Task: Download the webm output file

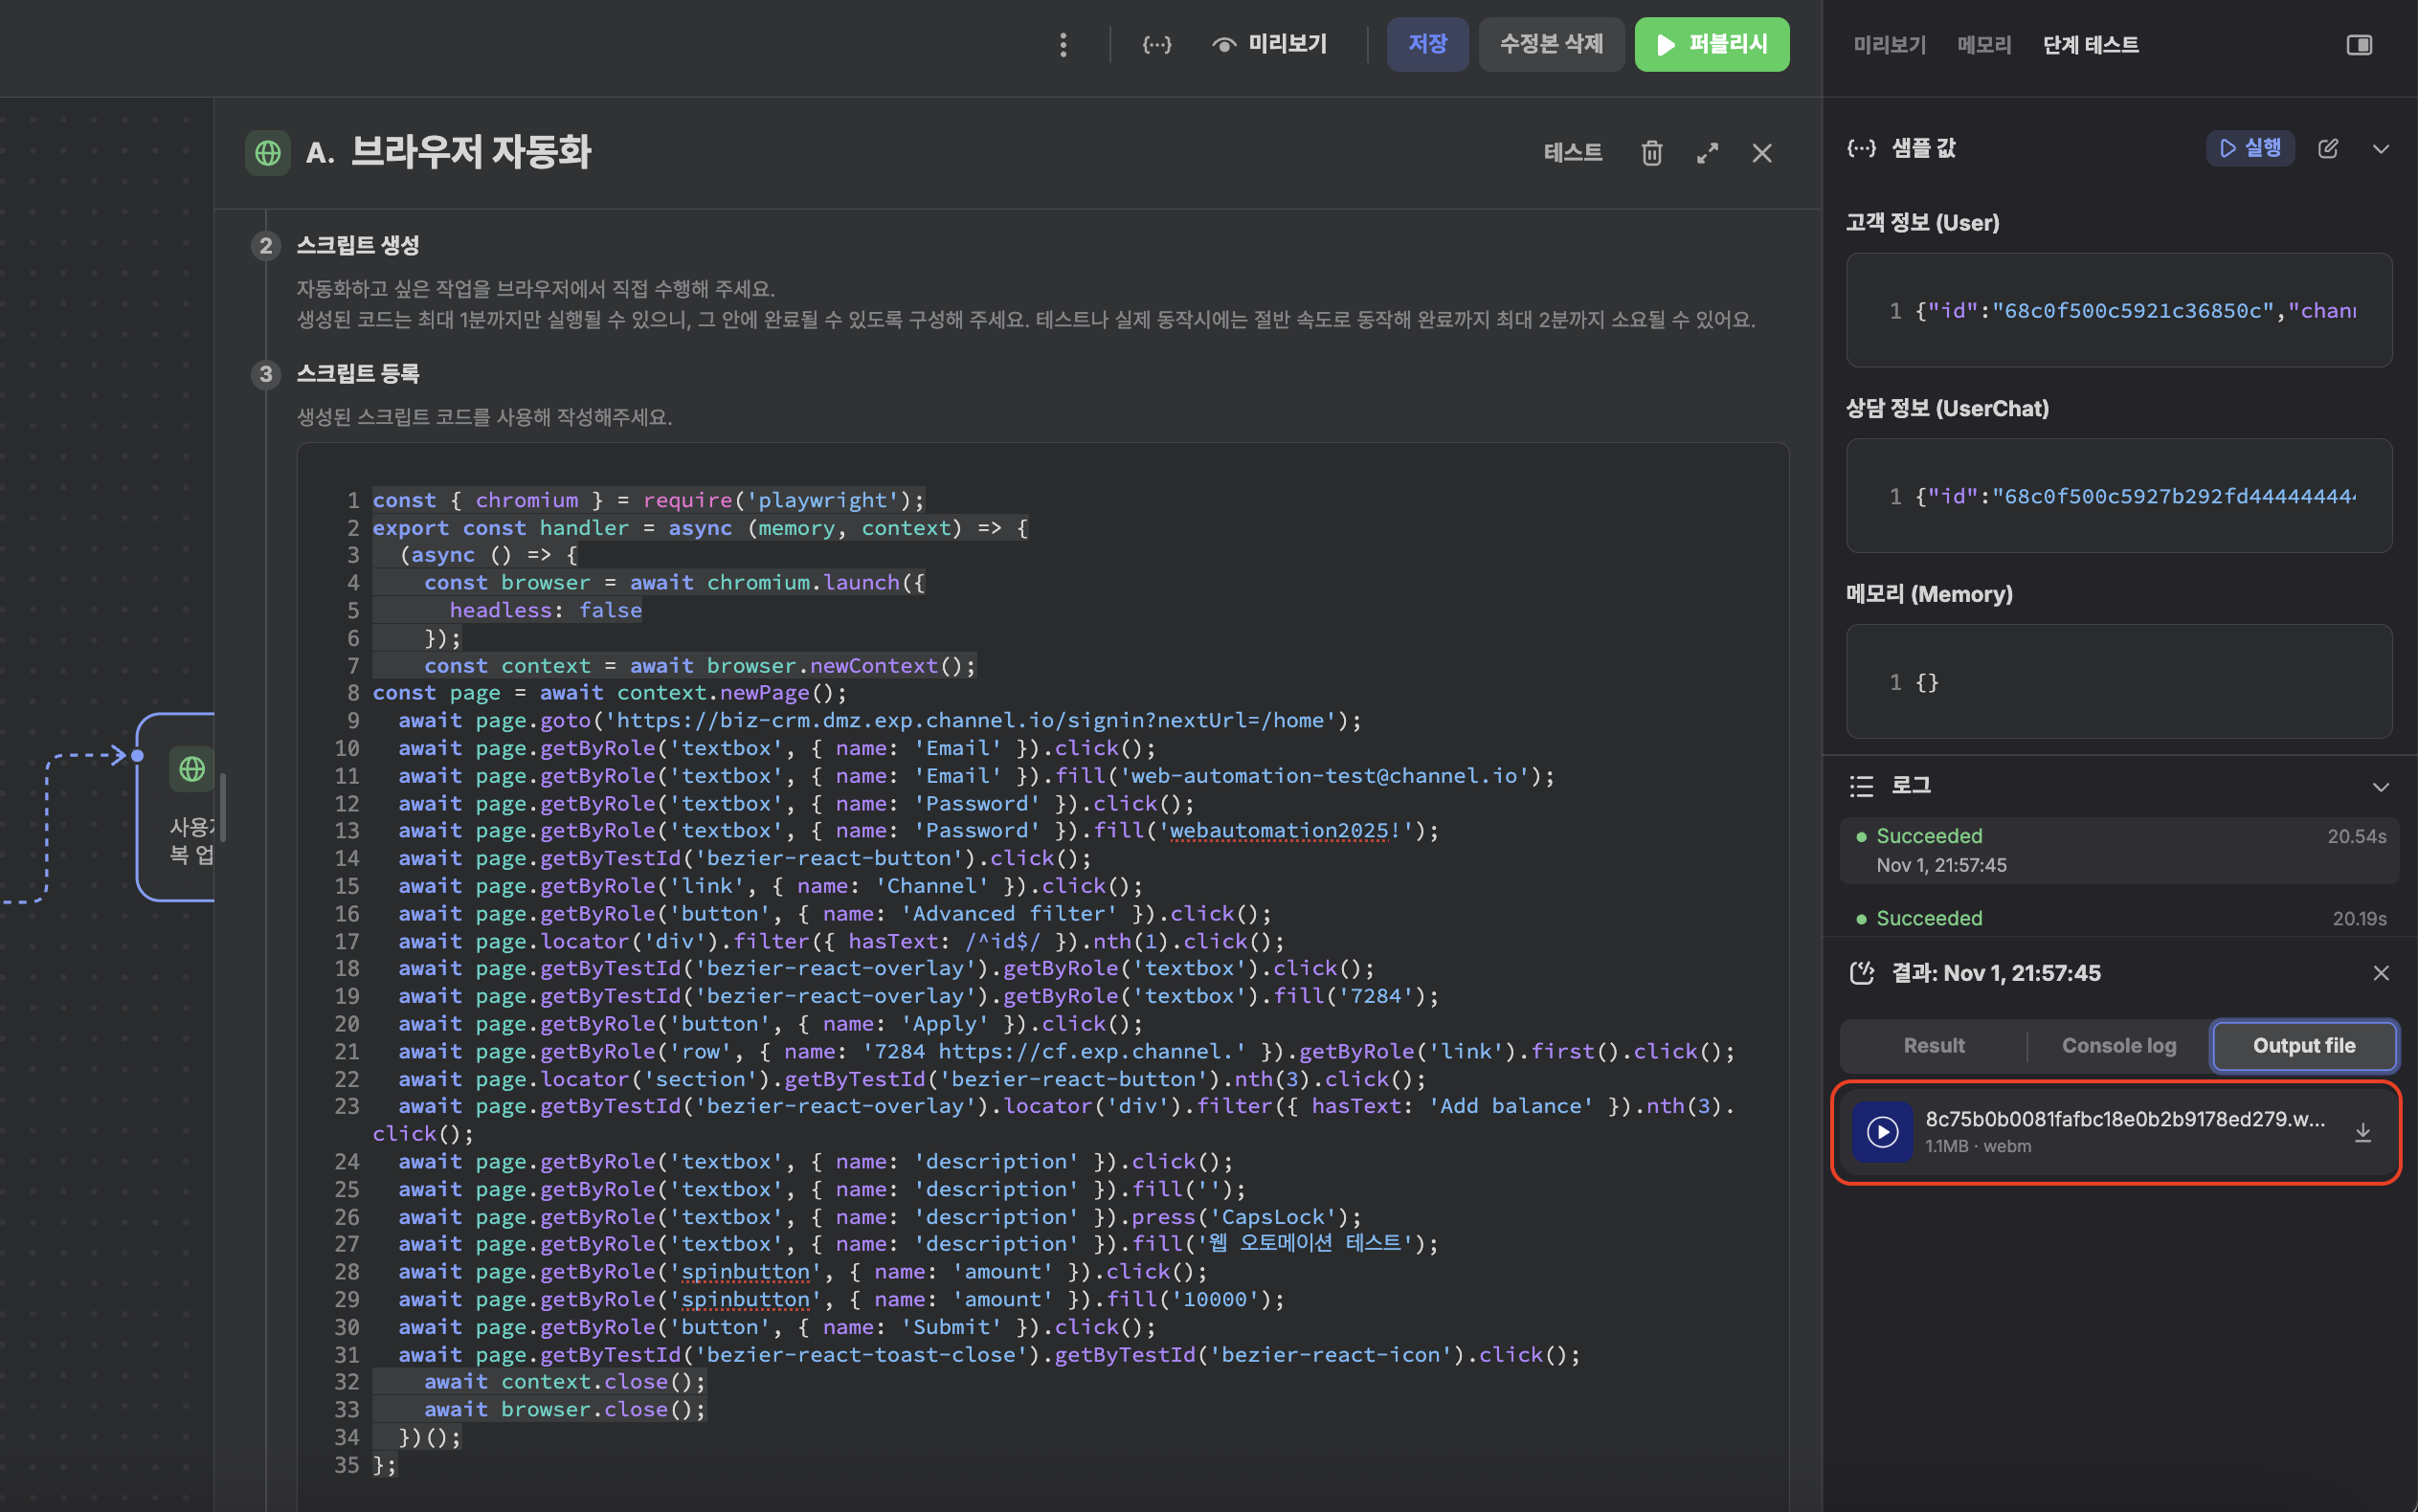Action: tap(2362, 1132)
